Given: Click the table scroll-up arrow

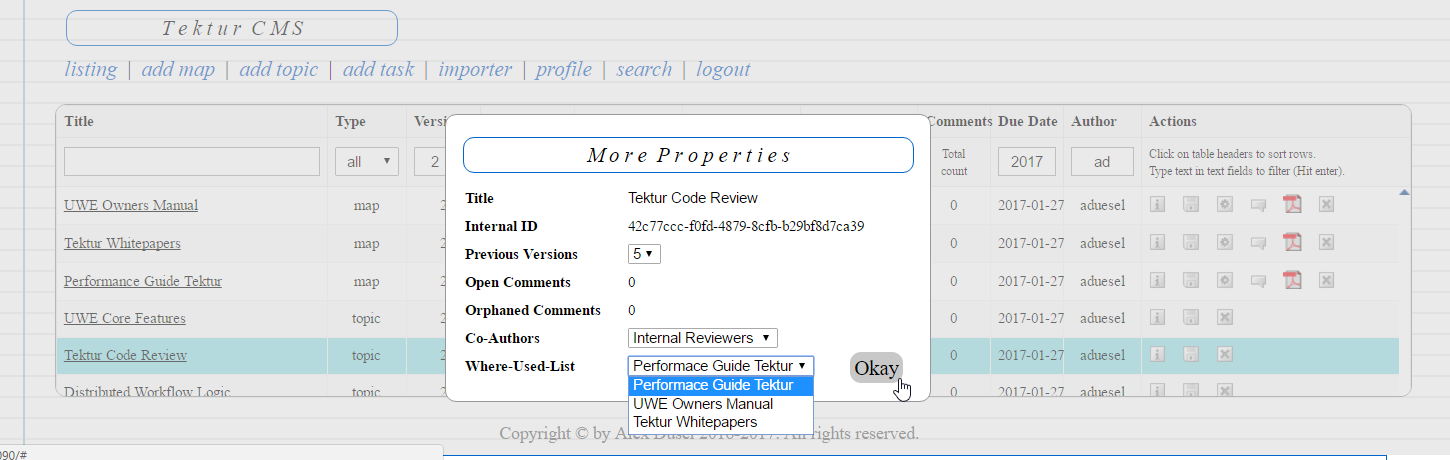Looking at the screenshot, I should click(x=1404, y=192).
